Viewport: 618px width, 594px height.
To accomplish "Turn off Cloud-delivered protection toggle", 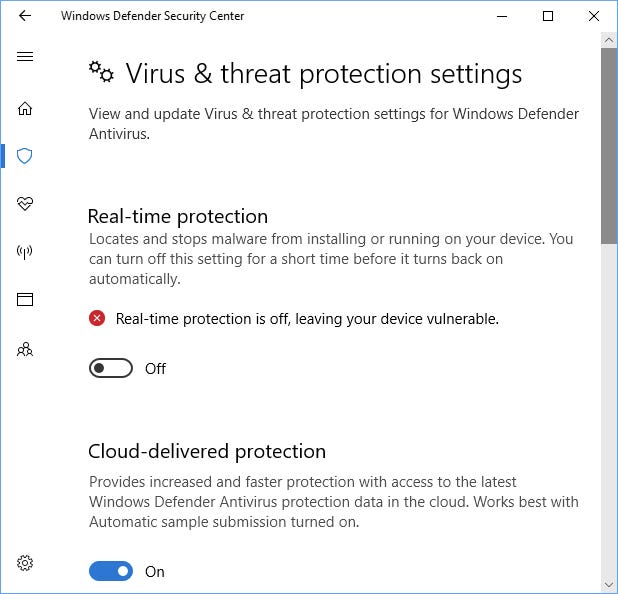I will click(x=111, y=571).
